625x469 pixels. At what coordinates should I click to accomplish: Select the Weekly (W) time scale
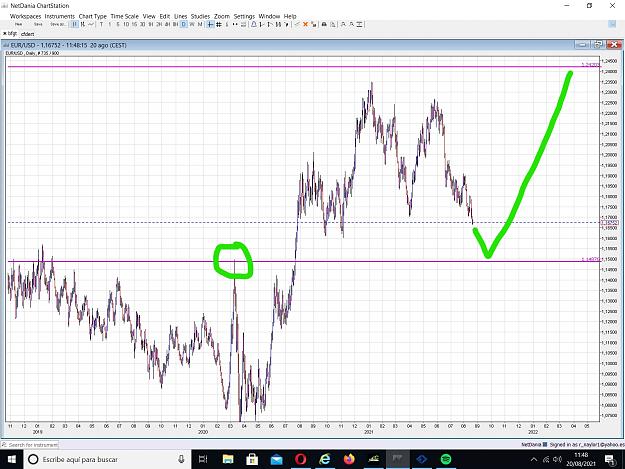tap(192, 24)
